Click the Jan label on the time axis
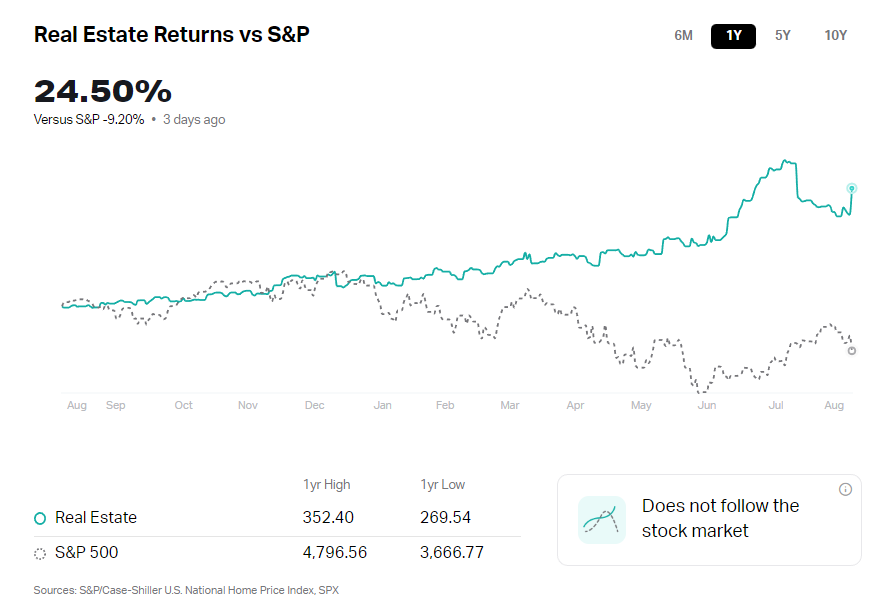The image size is (891, 614). [x=382, y=405]
